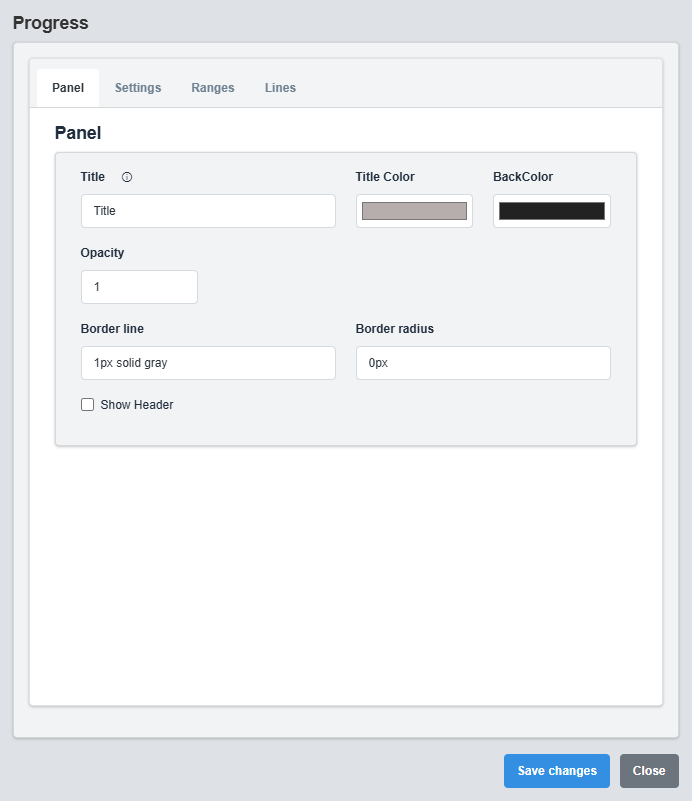Image resolution: width=692 pixels, height=801 pixels.
Task: Click the Opacity label
Action: 102,253
